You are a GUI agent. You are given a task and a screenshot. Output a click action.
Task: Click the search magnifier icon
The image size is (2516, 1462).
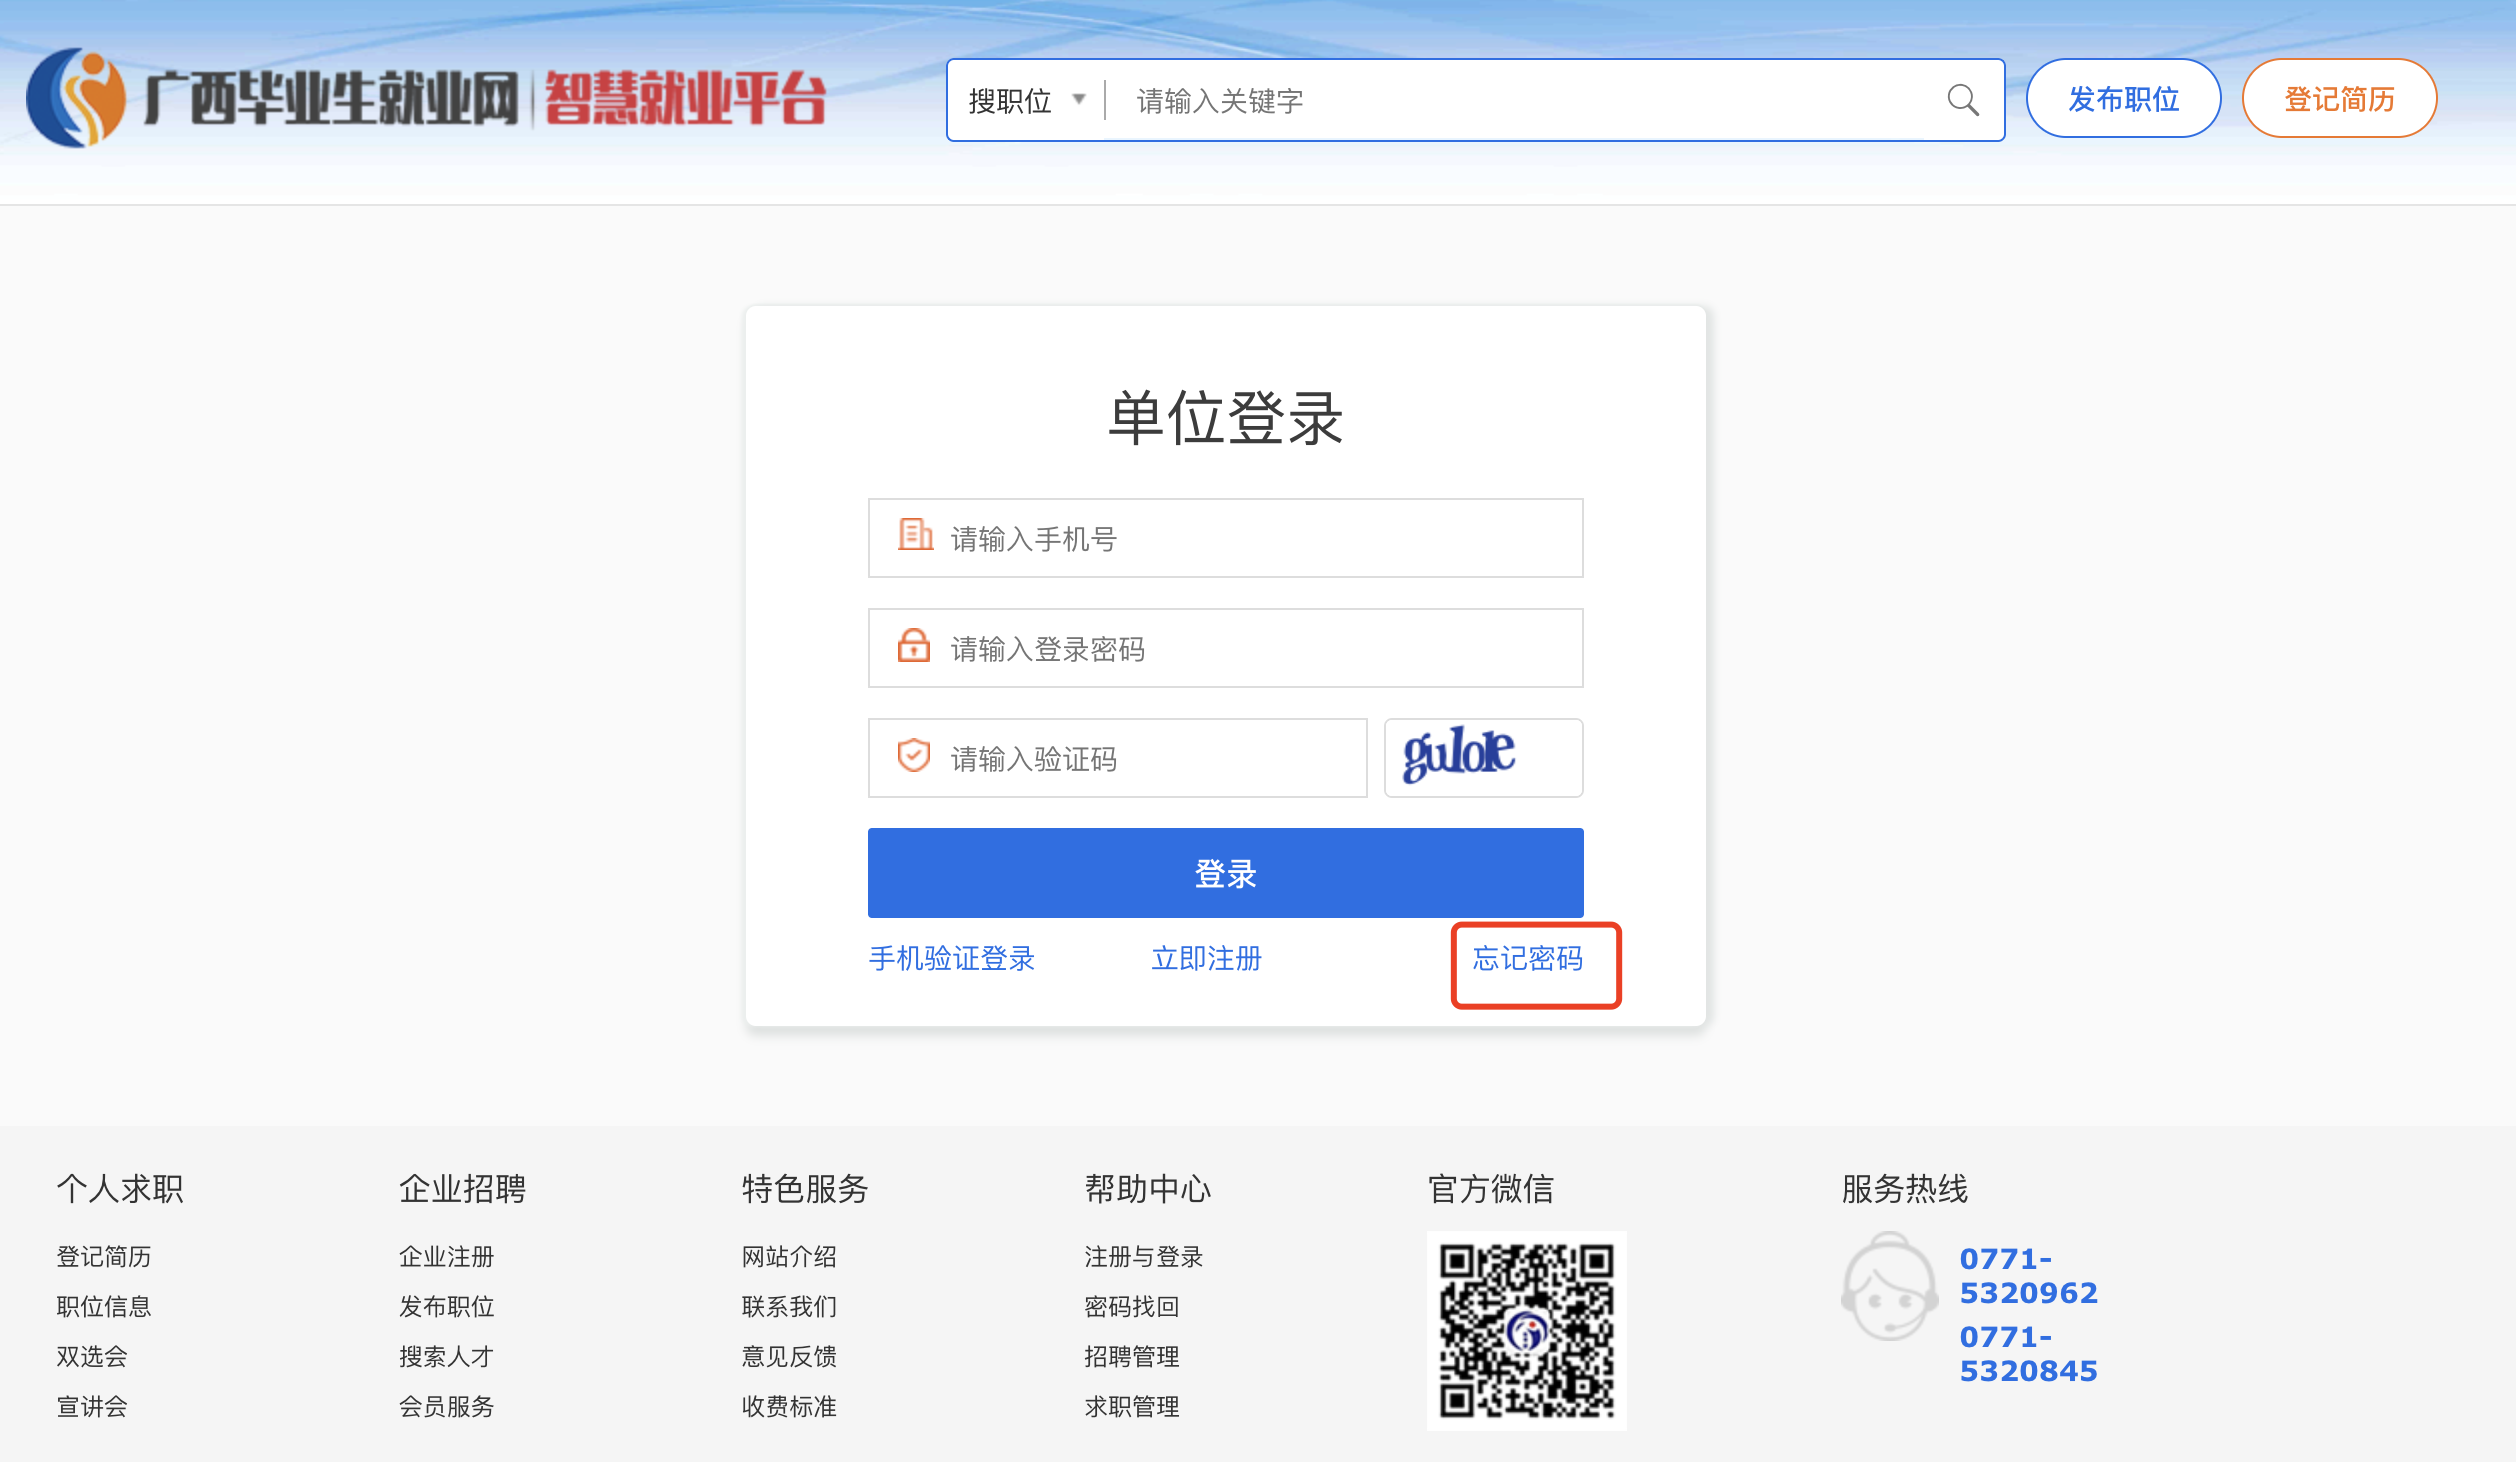pyautogui.click(x=1962, y=100)
